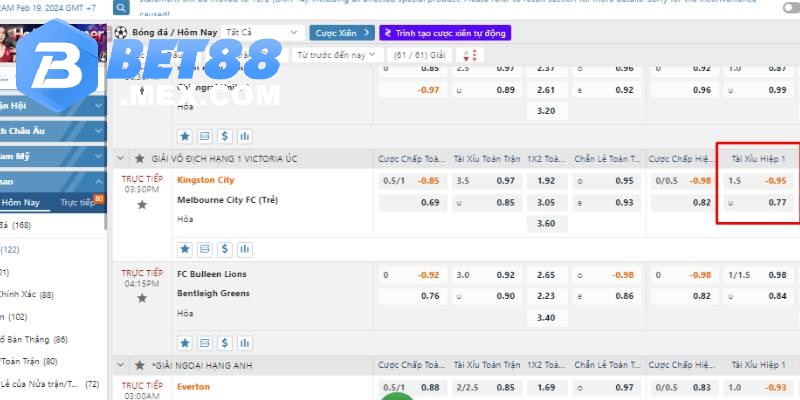
Task: Collapse the Victoria Úc league section
Action: (122, 159)
